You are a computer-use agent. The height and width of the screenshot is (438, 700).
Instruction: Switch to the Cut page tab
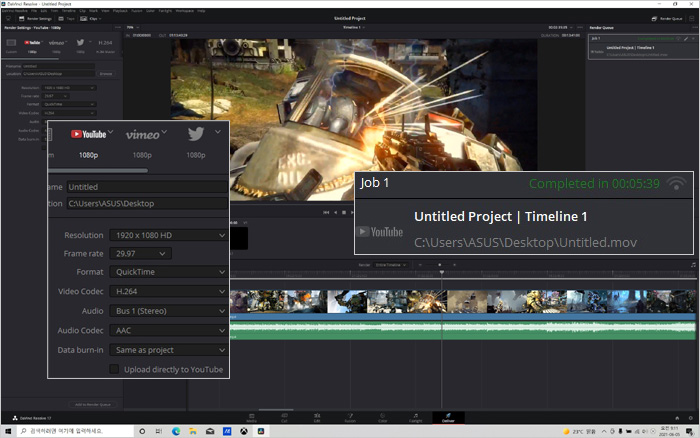[284, 418]
